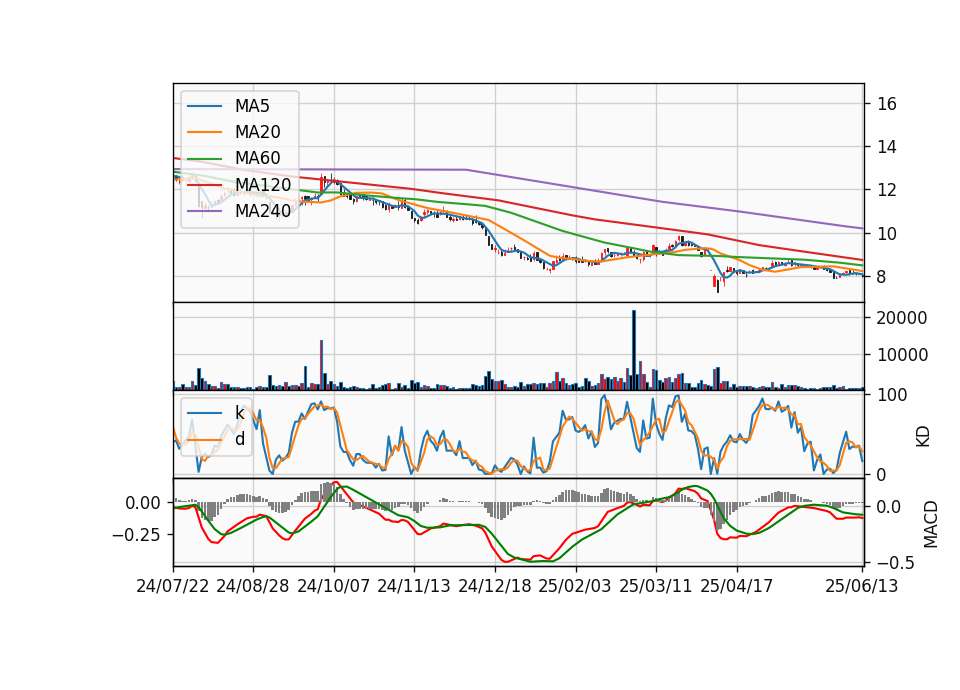960x690 pixels.
Task: Click the price axis value 14
Action: coord(886,147)
